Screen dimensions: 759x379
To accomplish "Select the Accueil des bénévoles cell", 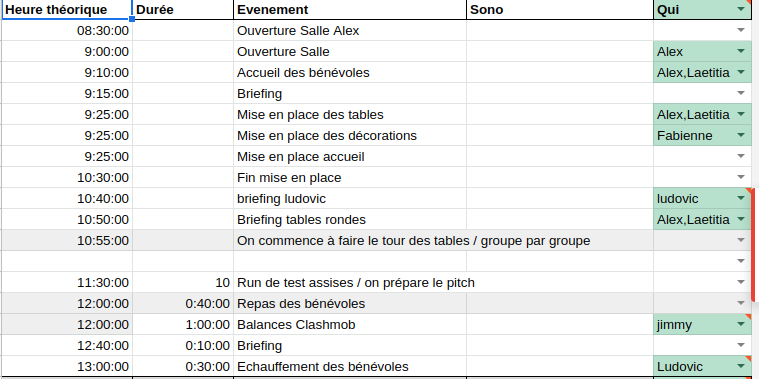I will click(x=350, y=73).
